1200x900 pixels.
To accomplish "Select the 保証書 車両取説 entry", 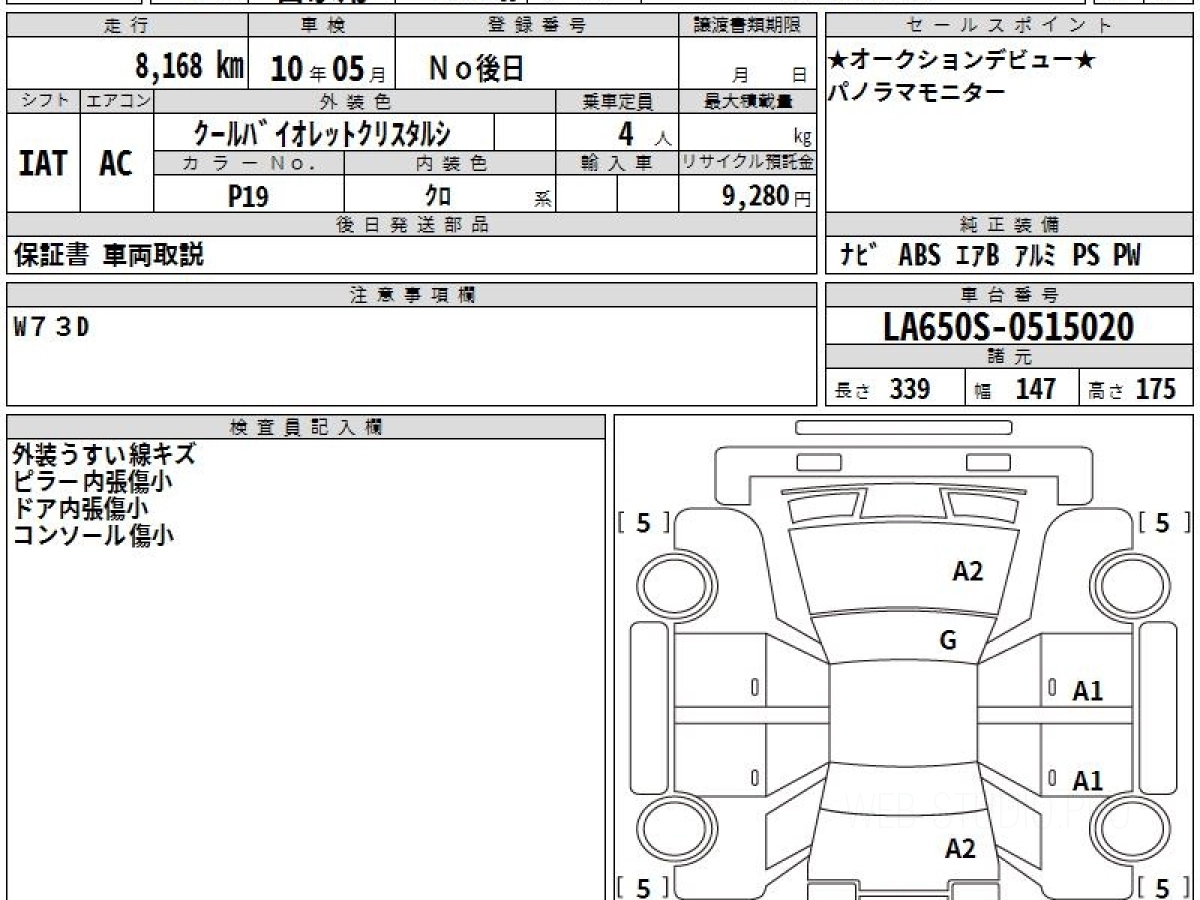I will [109, 255].
